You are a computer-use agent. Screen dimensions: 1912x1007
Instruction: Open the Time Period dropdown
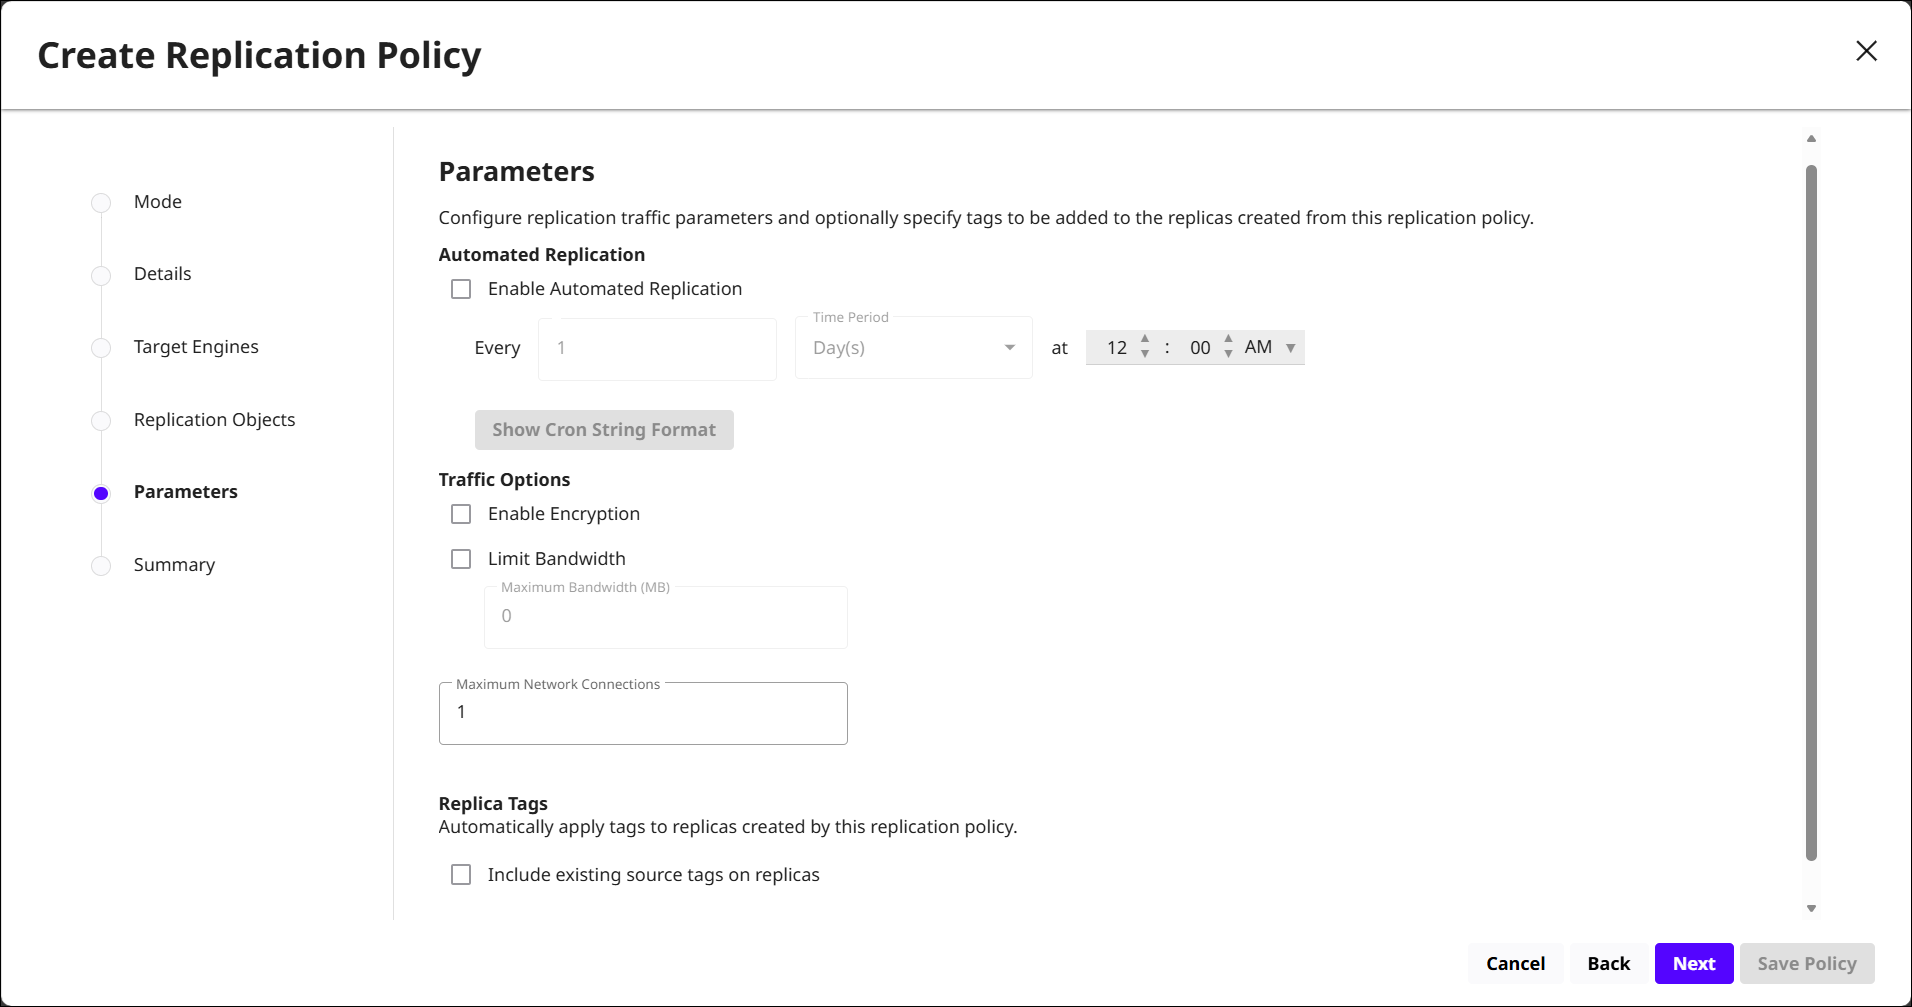click(x=913, y=348)
